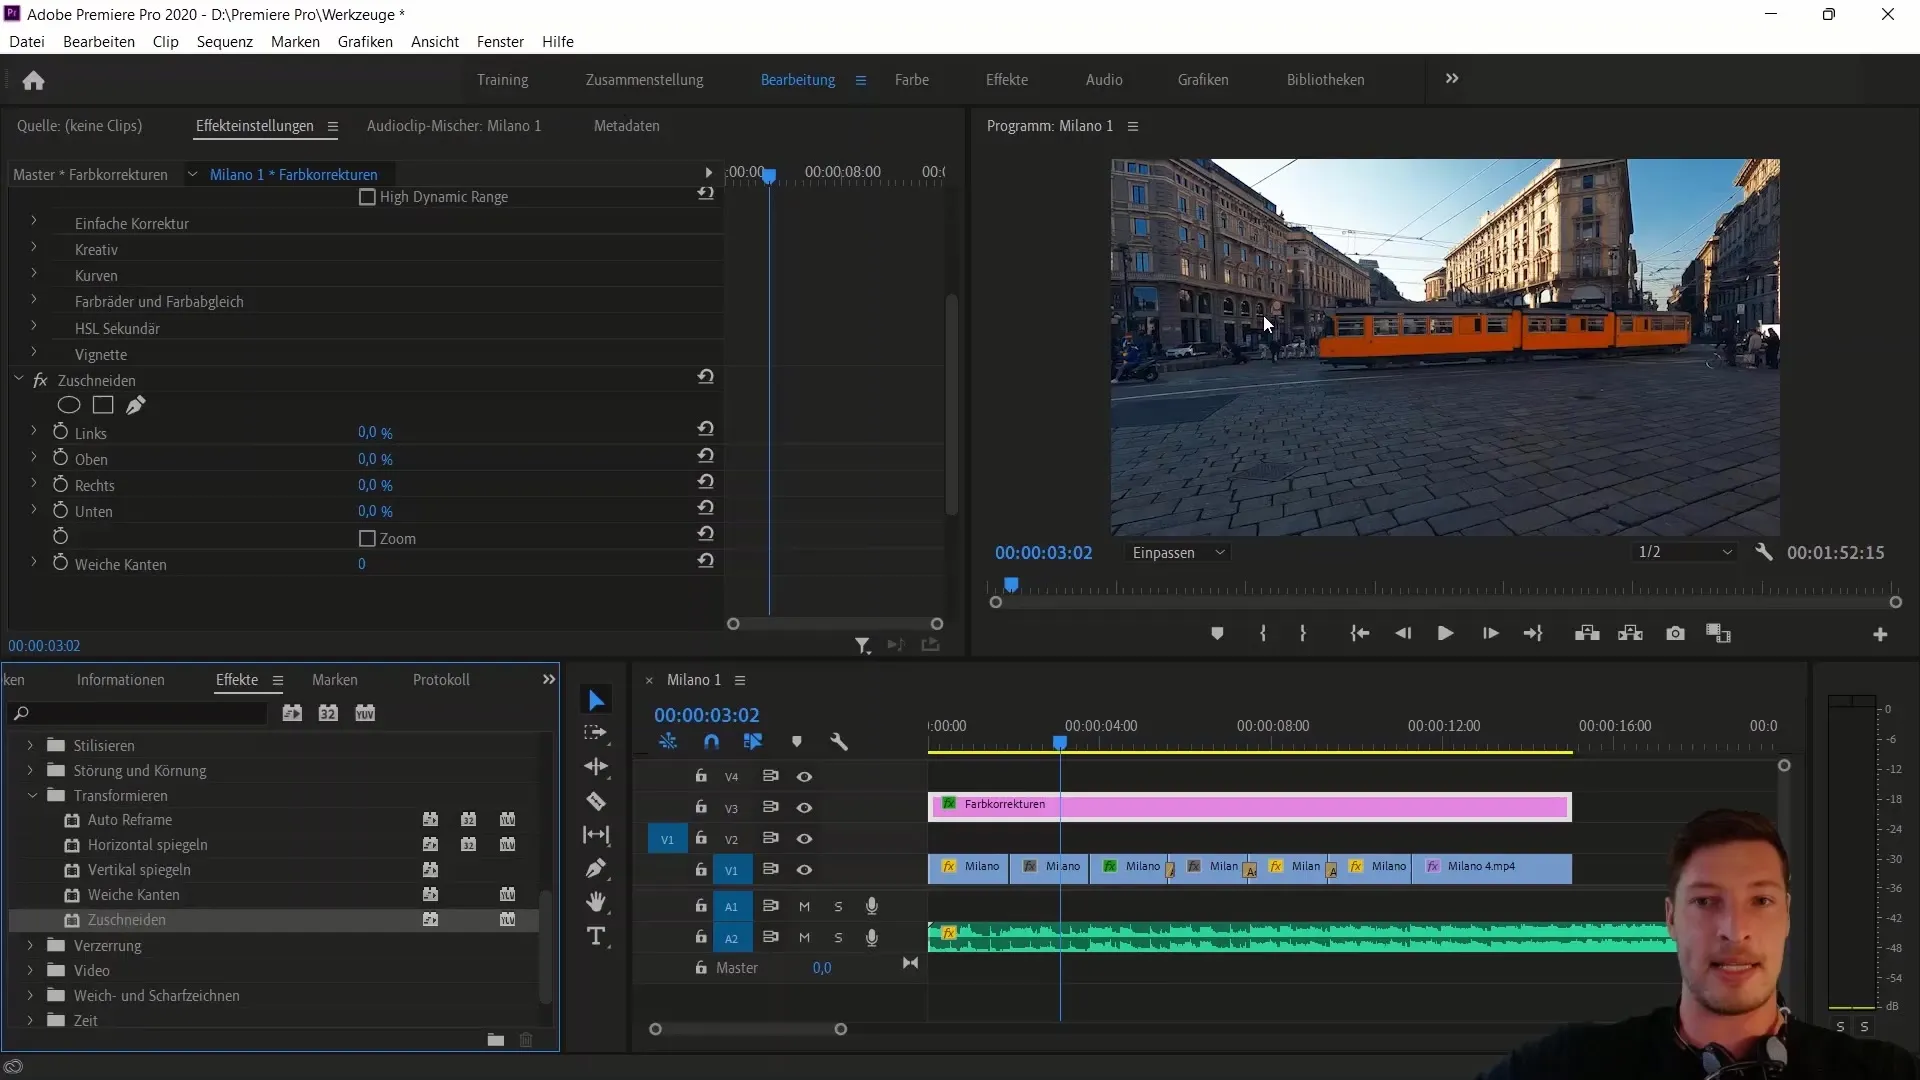Toggle animation stopwatch for Oben
The height and width of the screenshot is (1080, 1920).
pyautogui.click(x=60, y=458)
